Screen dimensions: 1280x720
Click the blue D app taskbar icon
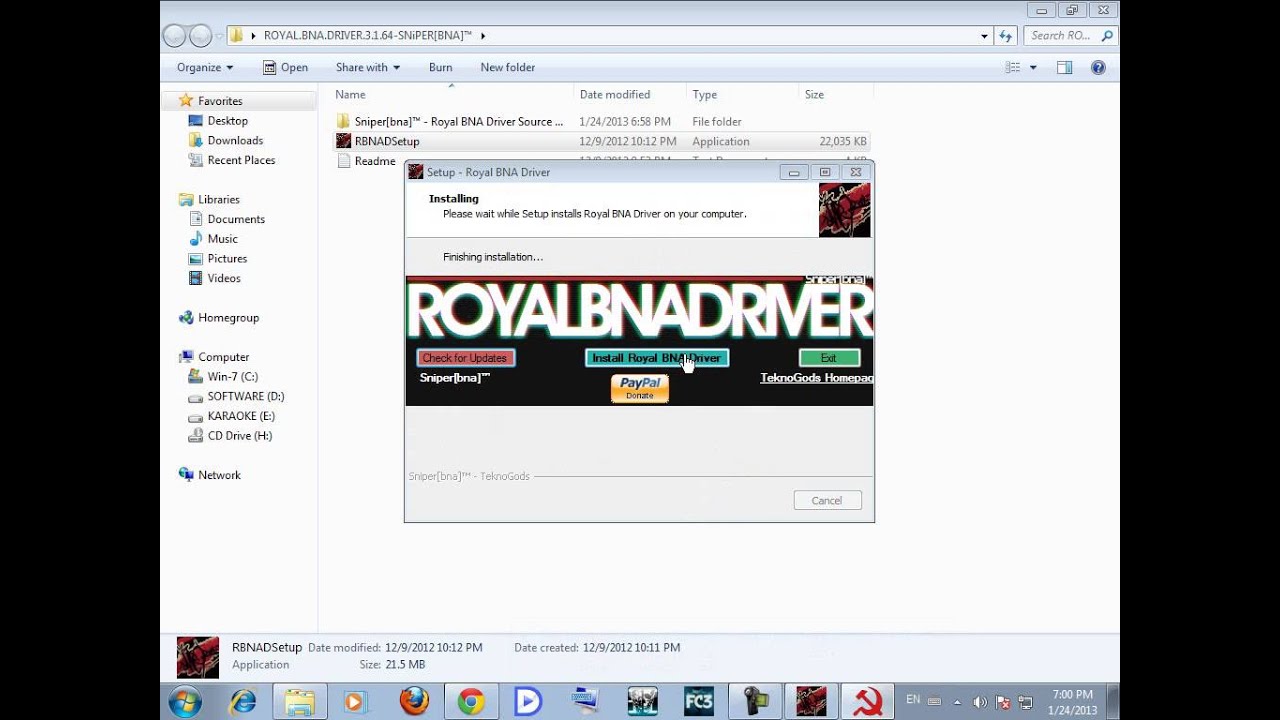[528, 702]
